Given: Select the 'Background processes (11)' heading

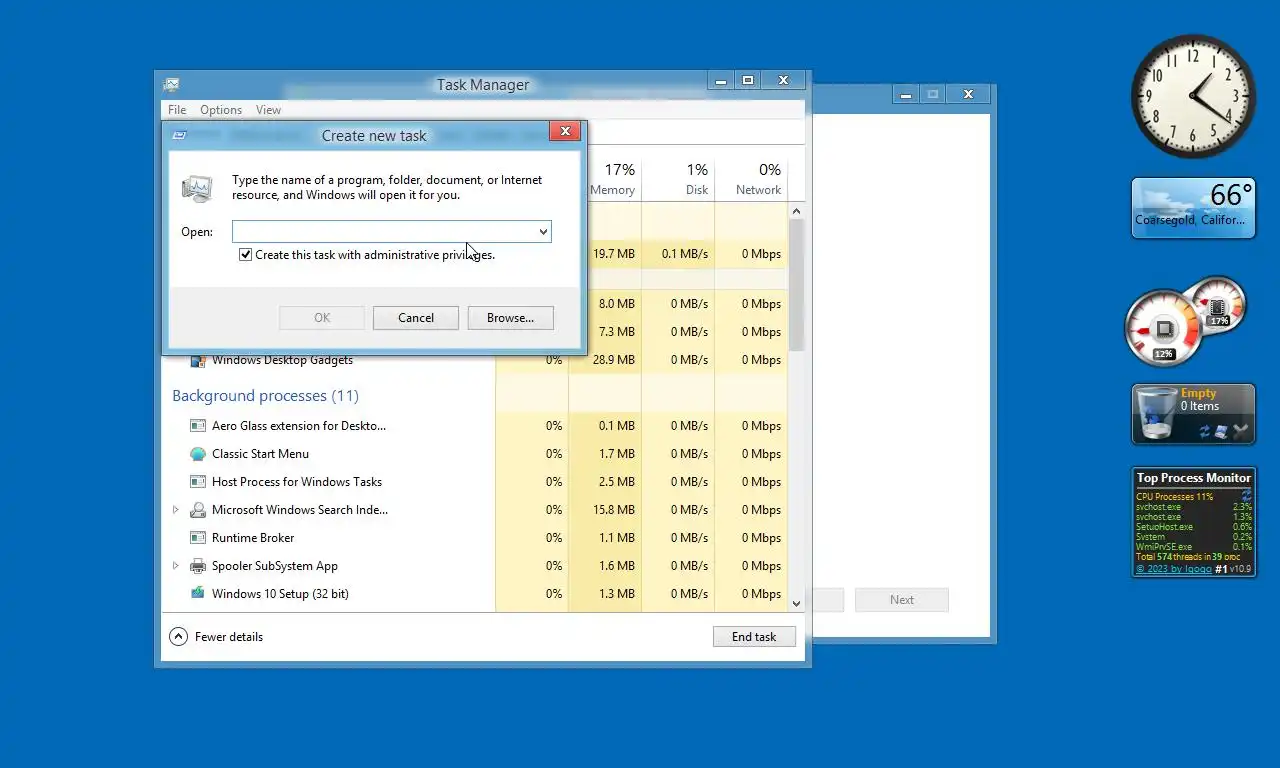Looking at the screenshot, I should tap(265, 396).
